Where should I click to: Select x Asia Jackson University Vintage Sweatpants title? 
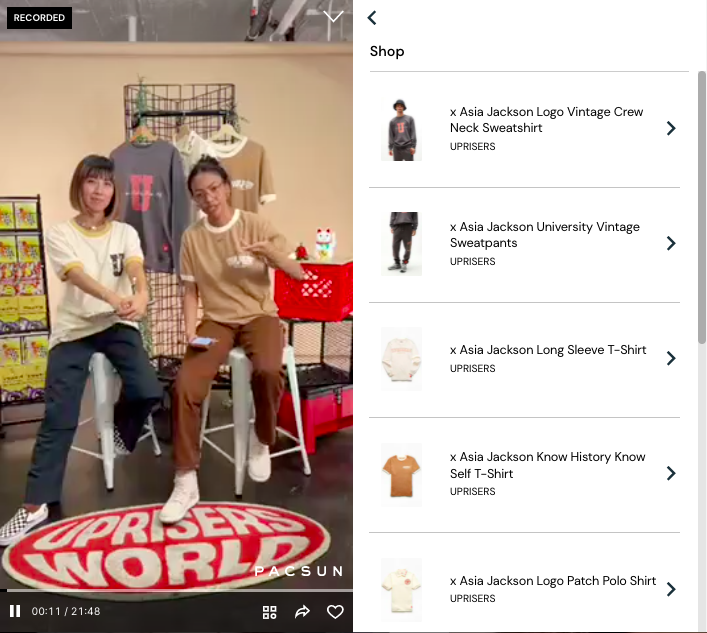click(545, 234)
